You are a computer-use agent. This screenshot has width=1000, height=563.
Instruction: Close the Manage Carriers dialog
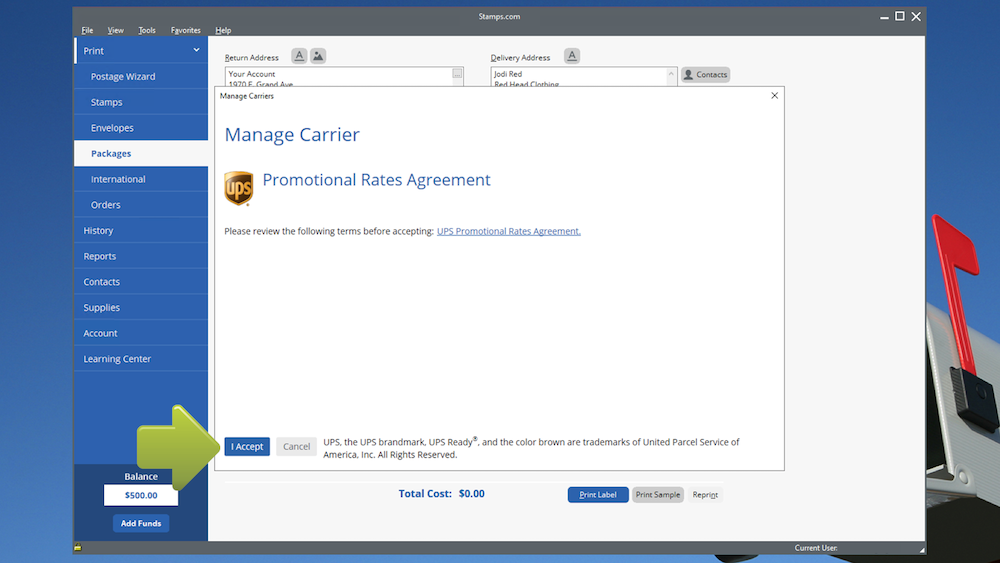click(774, 96)
